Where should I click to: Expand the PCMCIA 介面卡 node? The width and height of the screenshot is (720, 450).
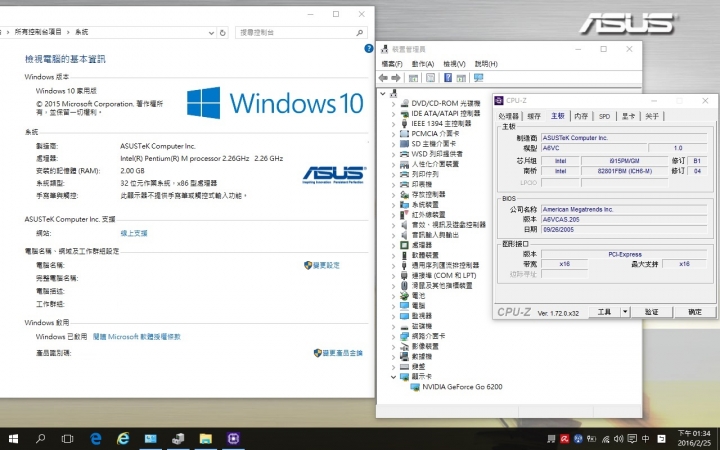pos(394,134)
